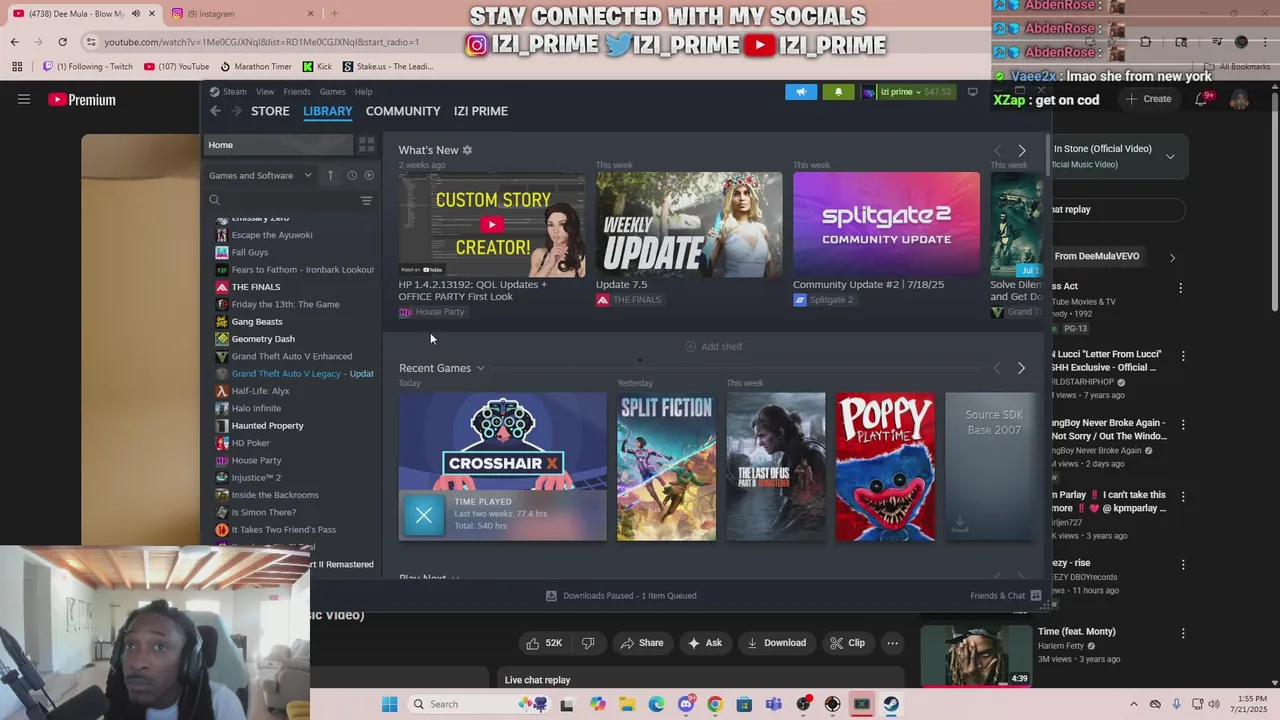Open Friends & Chat in Steam
The width and height of the screenshot is (1280, 720).
pyautogui.click(x=1005, y=596)
